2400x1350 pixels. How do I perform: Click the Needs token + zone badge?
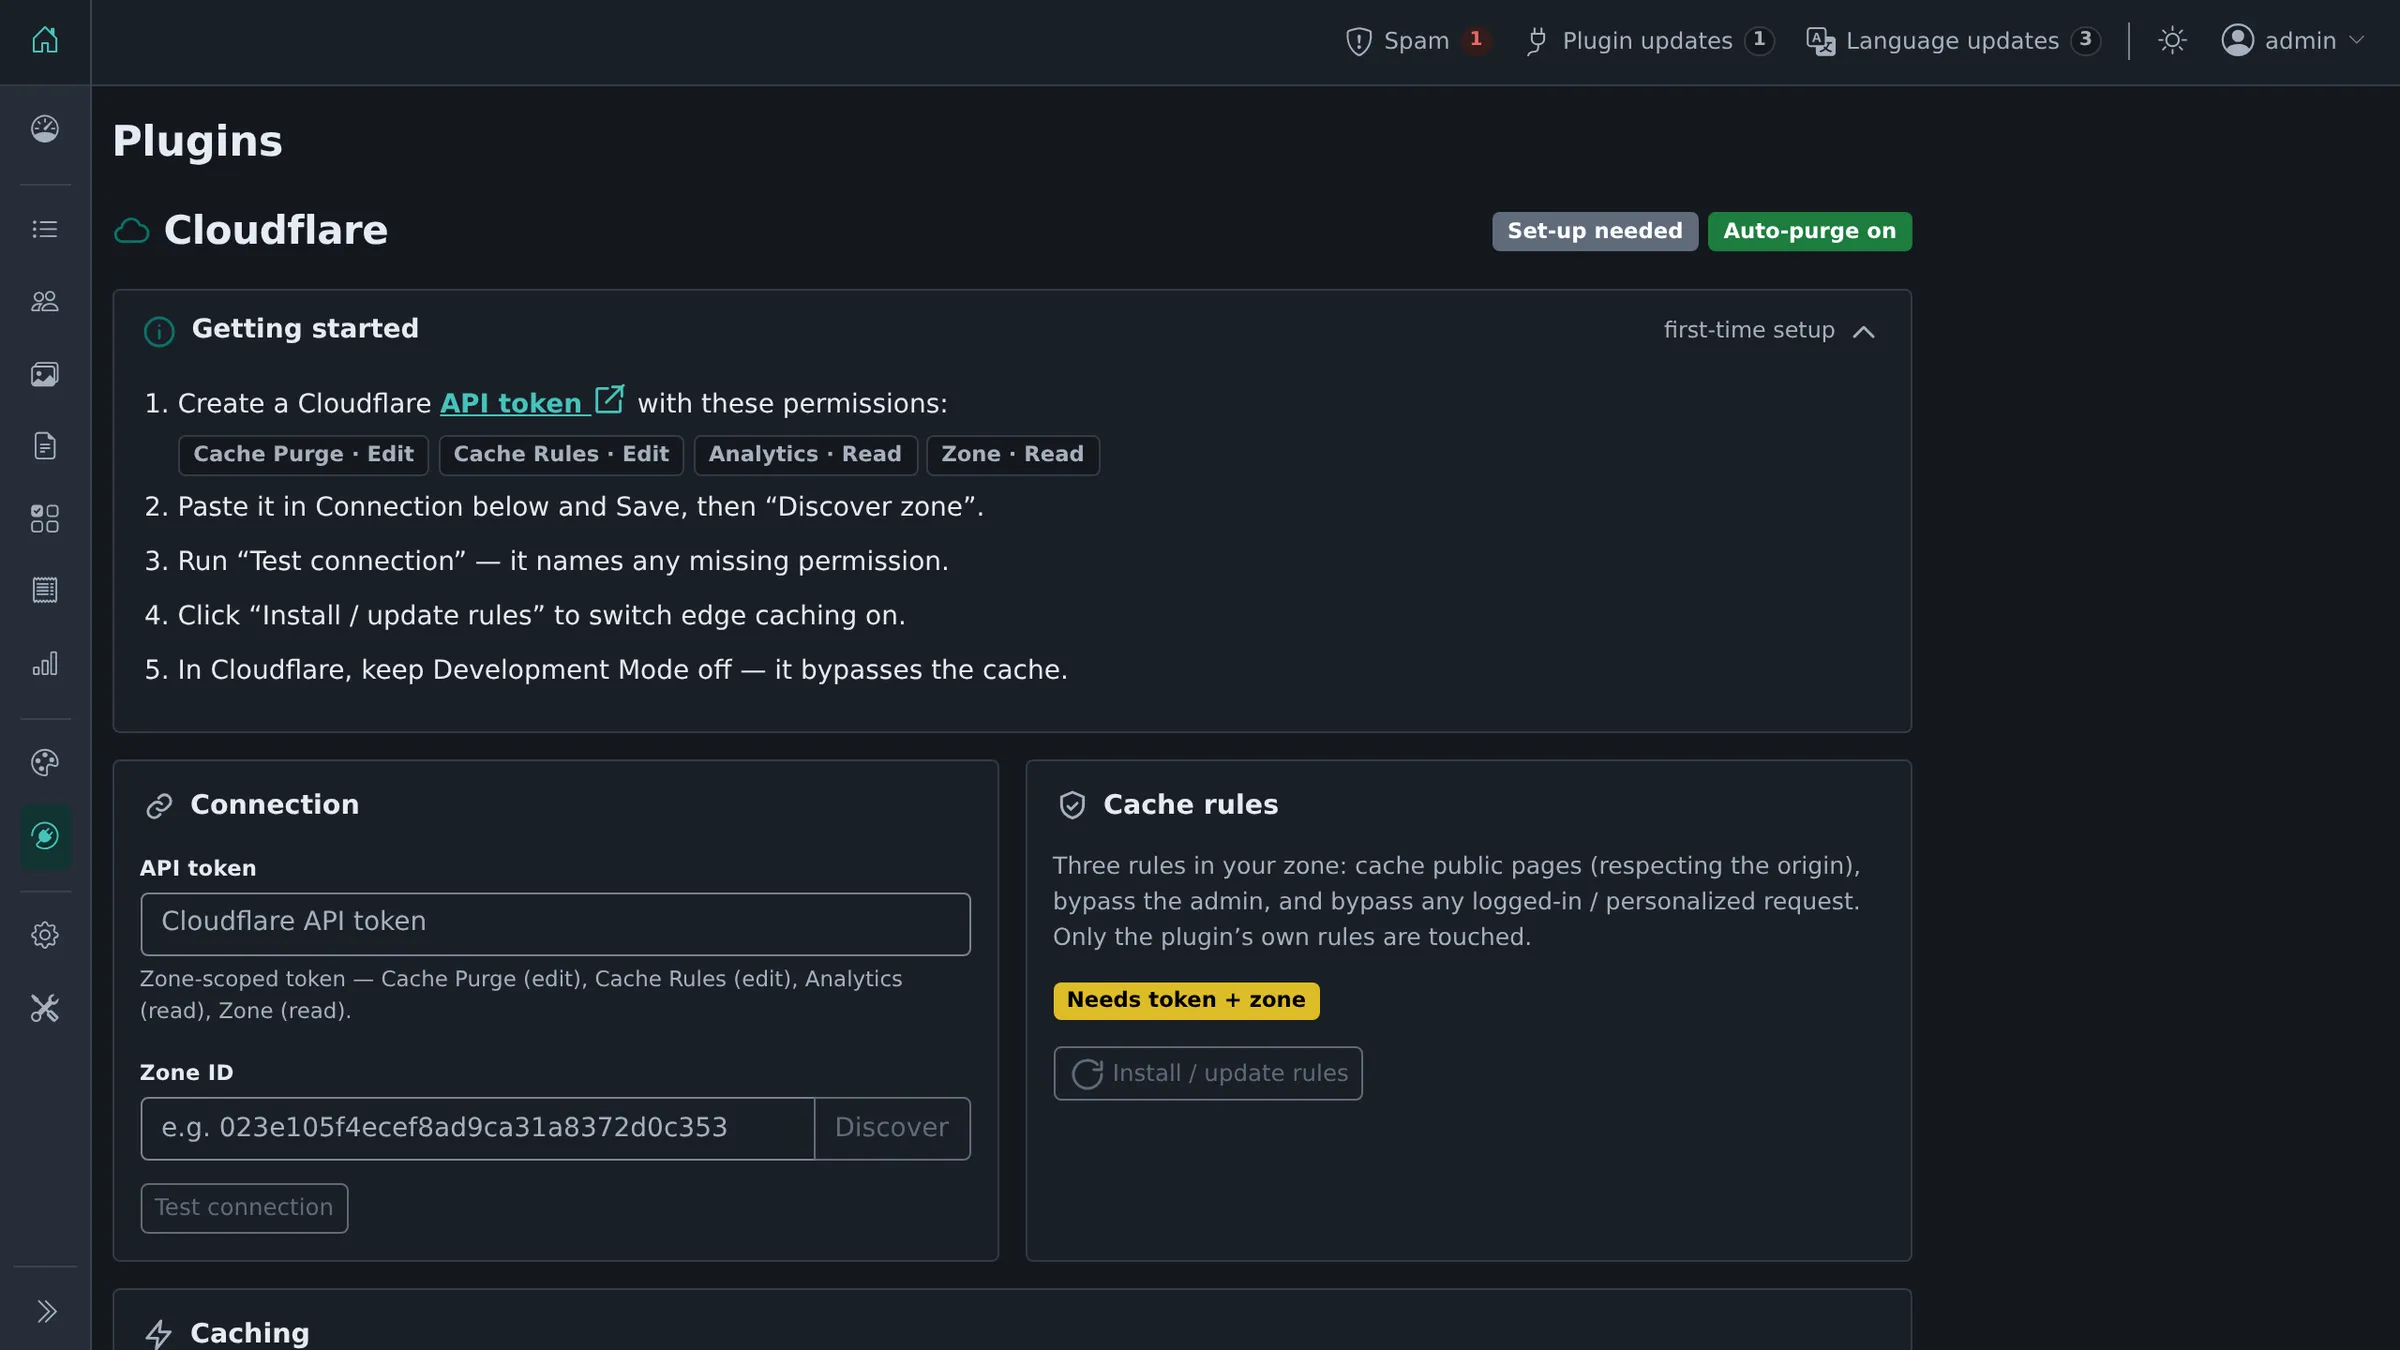tap(1186, 1000)
